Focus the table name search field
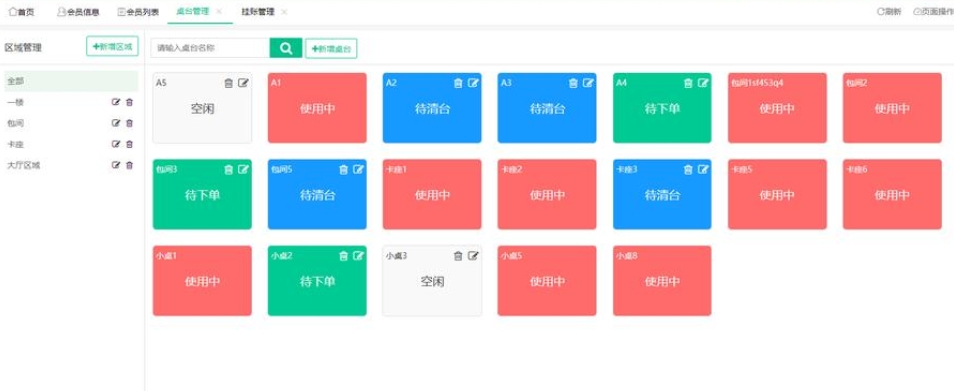The width and height of the screenshot is (954, 391). click(x=211, y=48)
